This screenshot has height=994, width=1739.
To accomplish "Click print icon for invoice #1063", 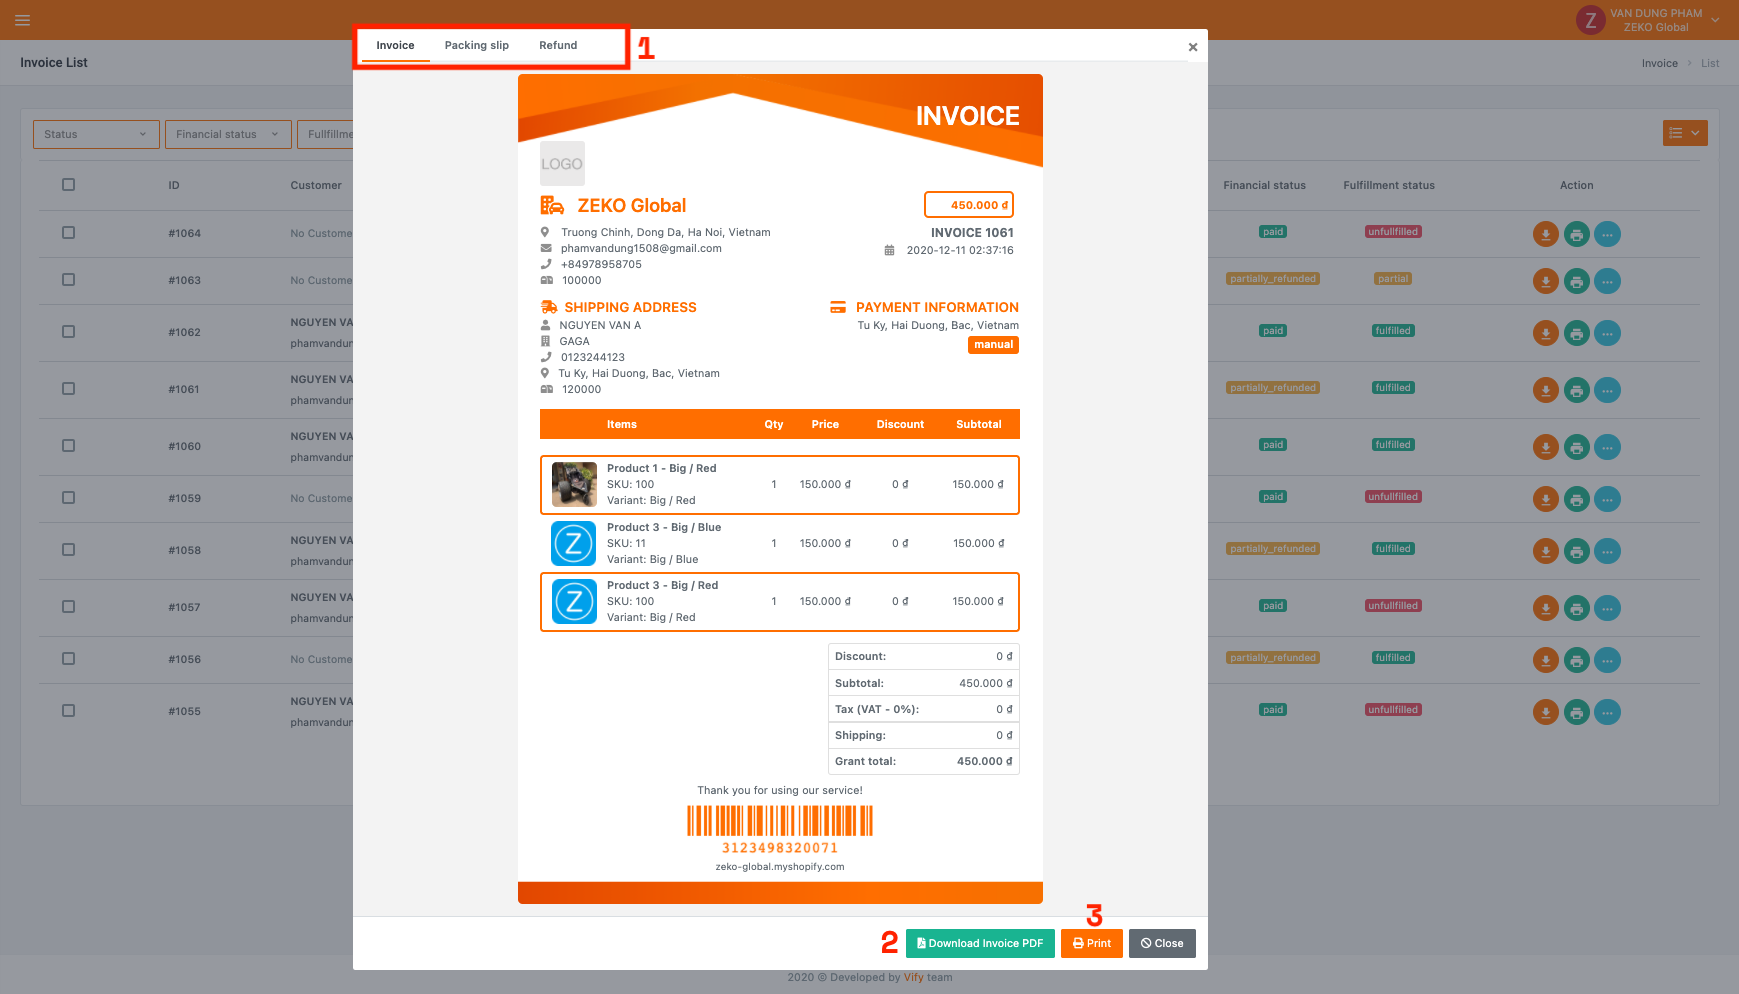I will tap(1576, 282).
